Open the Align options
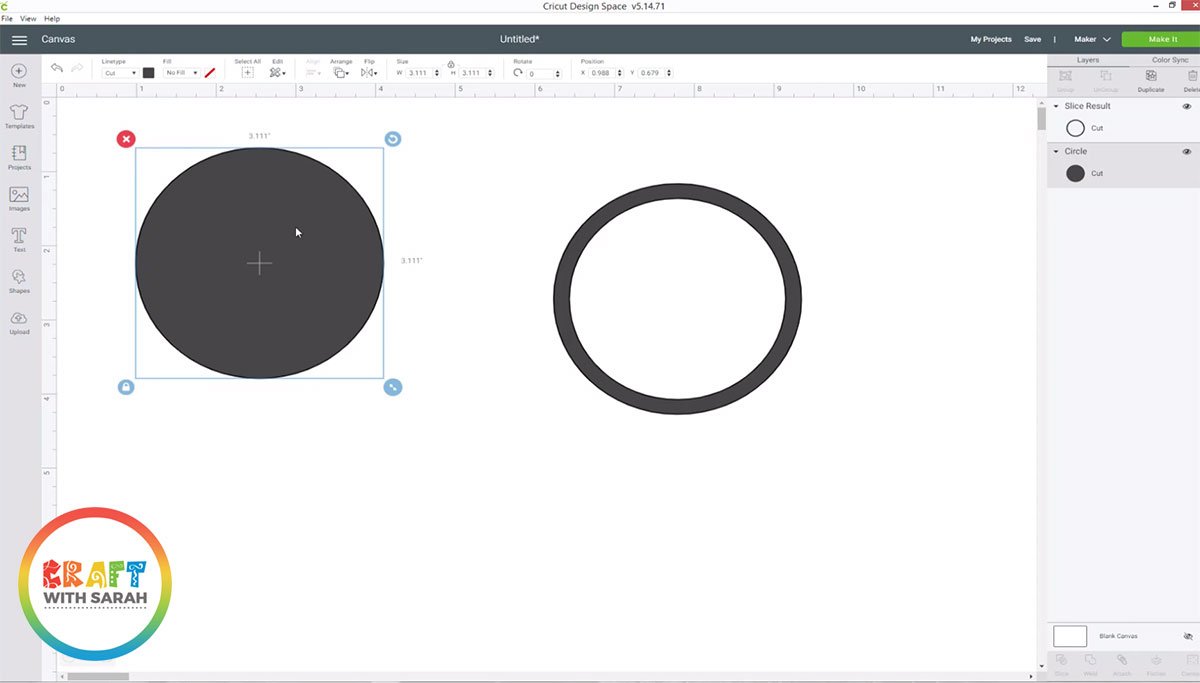The image size is (1200, 683). [313, 72]
